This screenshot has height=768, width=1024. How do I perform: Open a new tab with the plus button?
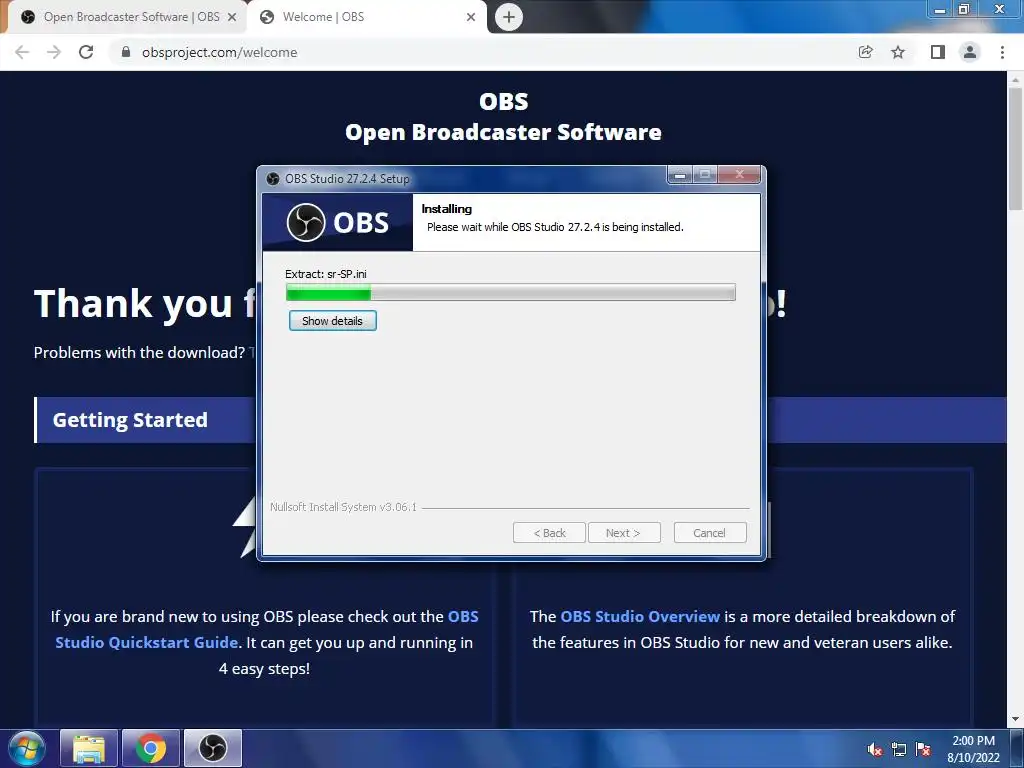pos(509,17)
